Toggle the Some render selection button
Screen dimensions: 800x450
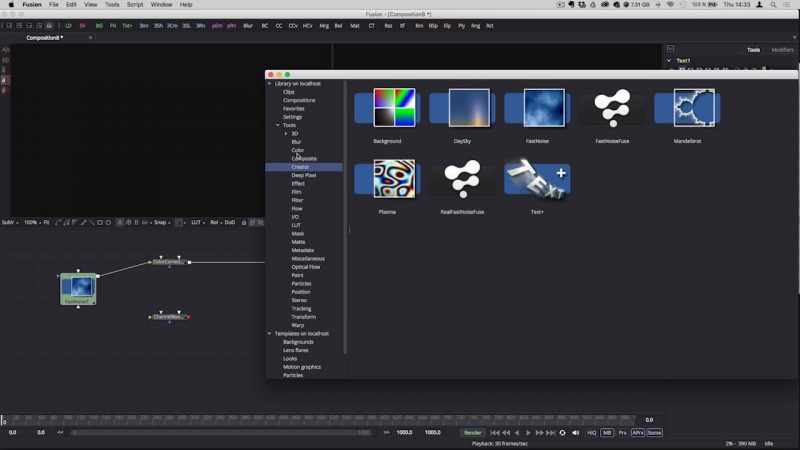tap(654, 433)
